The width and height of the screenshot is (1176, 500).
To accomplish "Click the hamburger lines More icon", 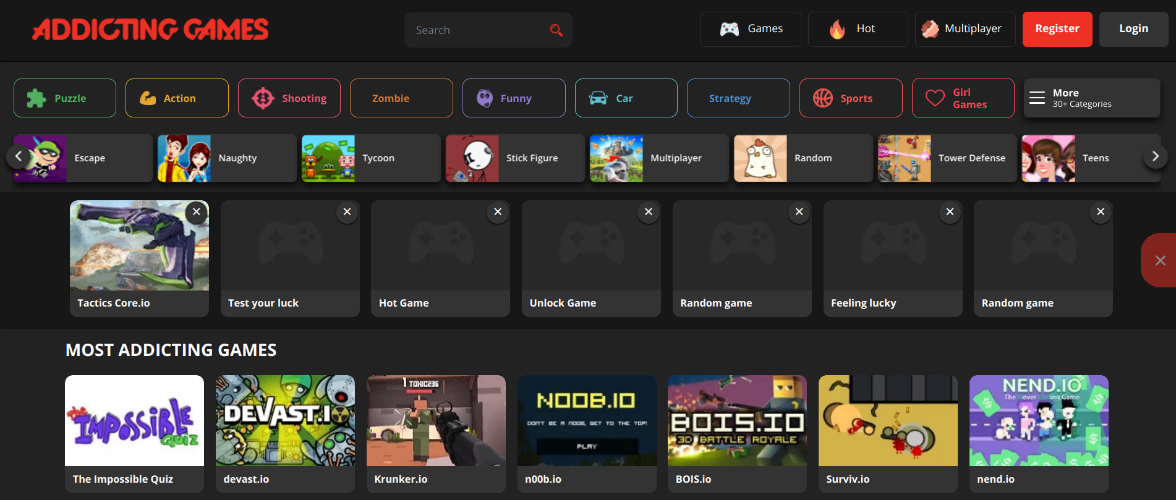I will pyautogui.click(x=1037, y=98).
